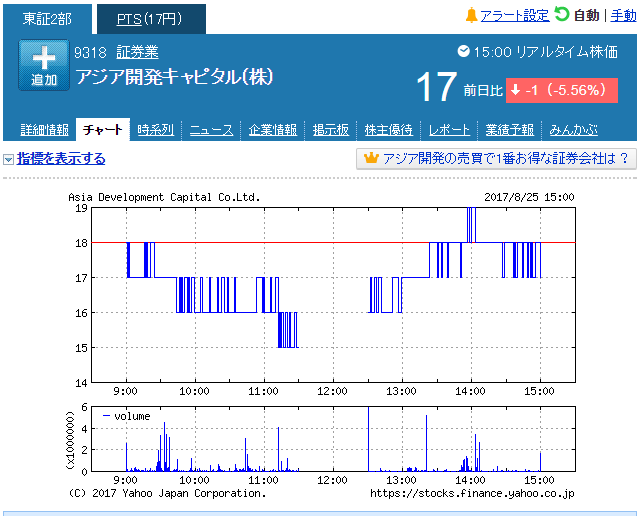Click the company name アジア開発キャピタル(株)

tap(174, 77)
